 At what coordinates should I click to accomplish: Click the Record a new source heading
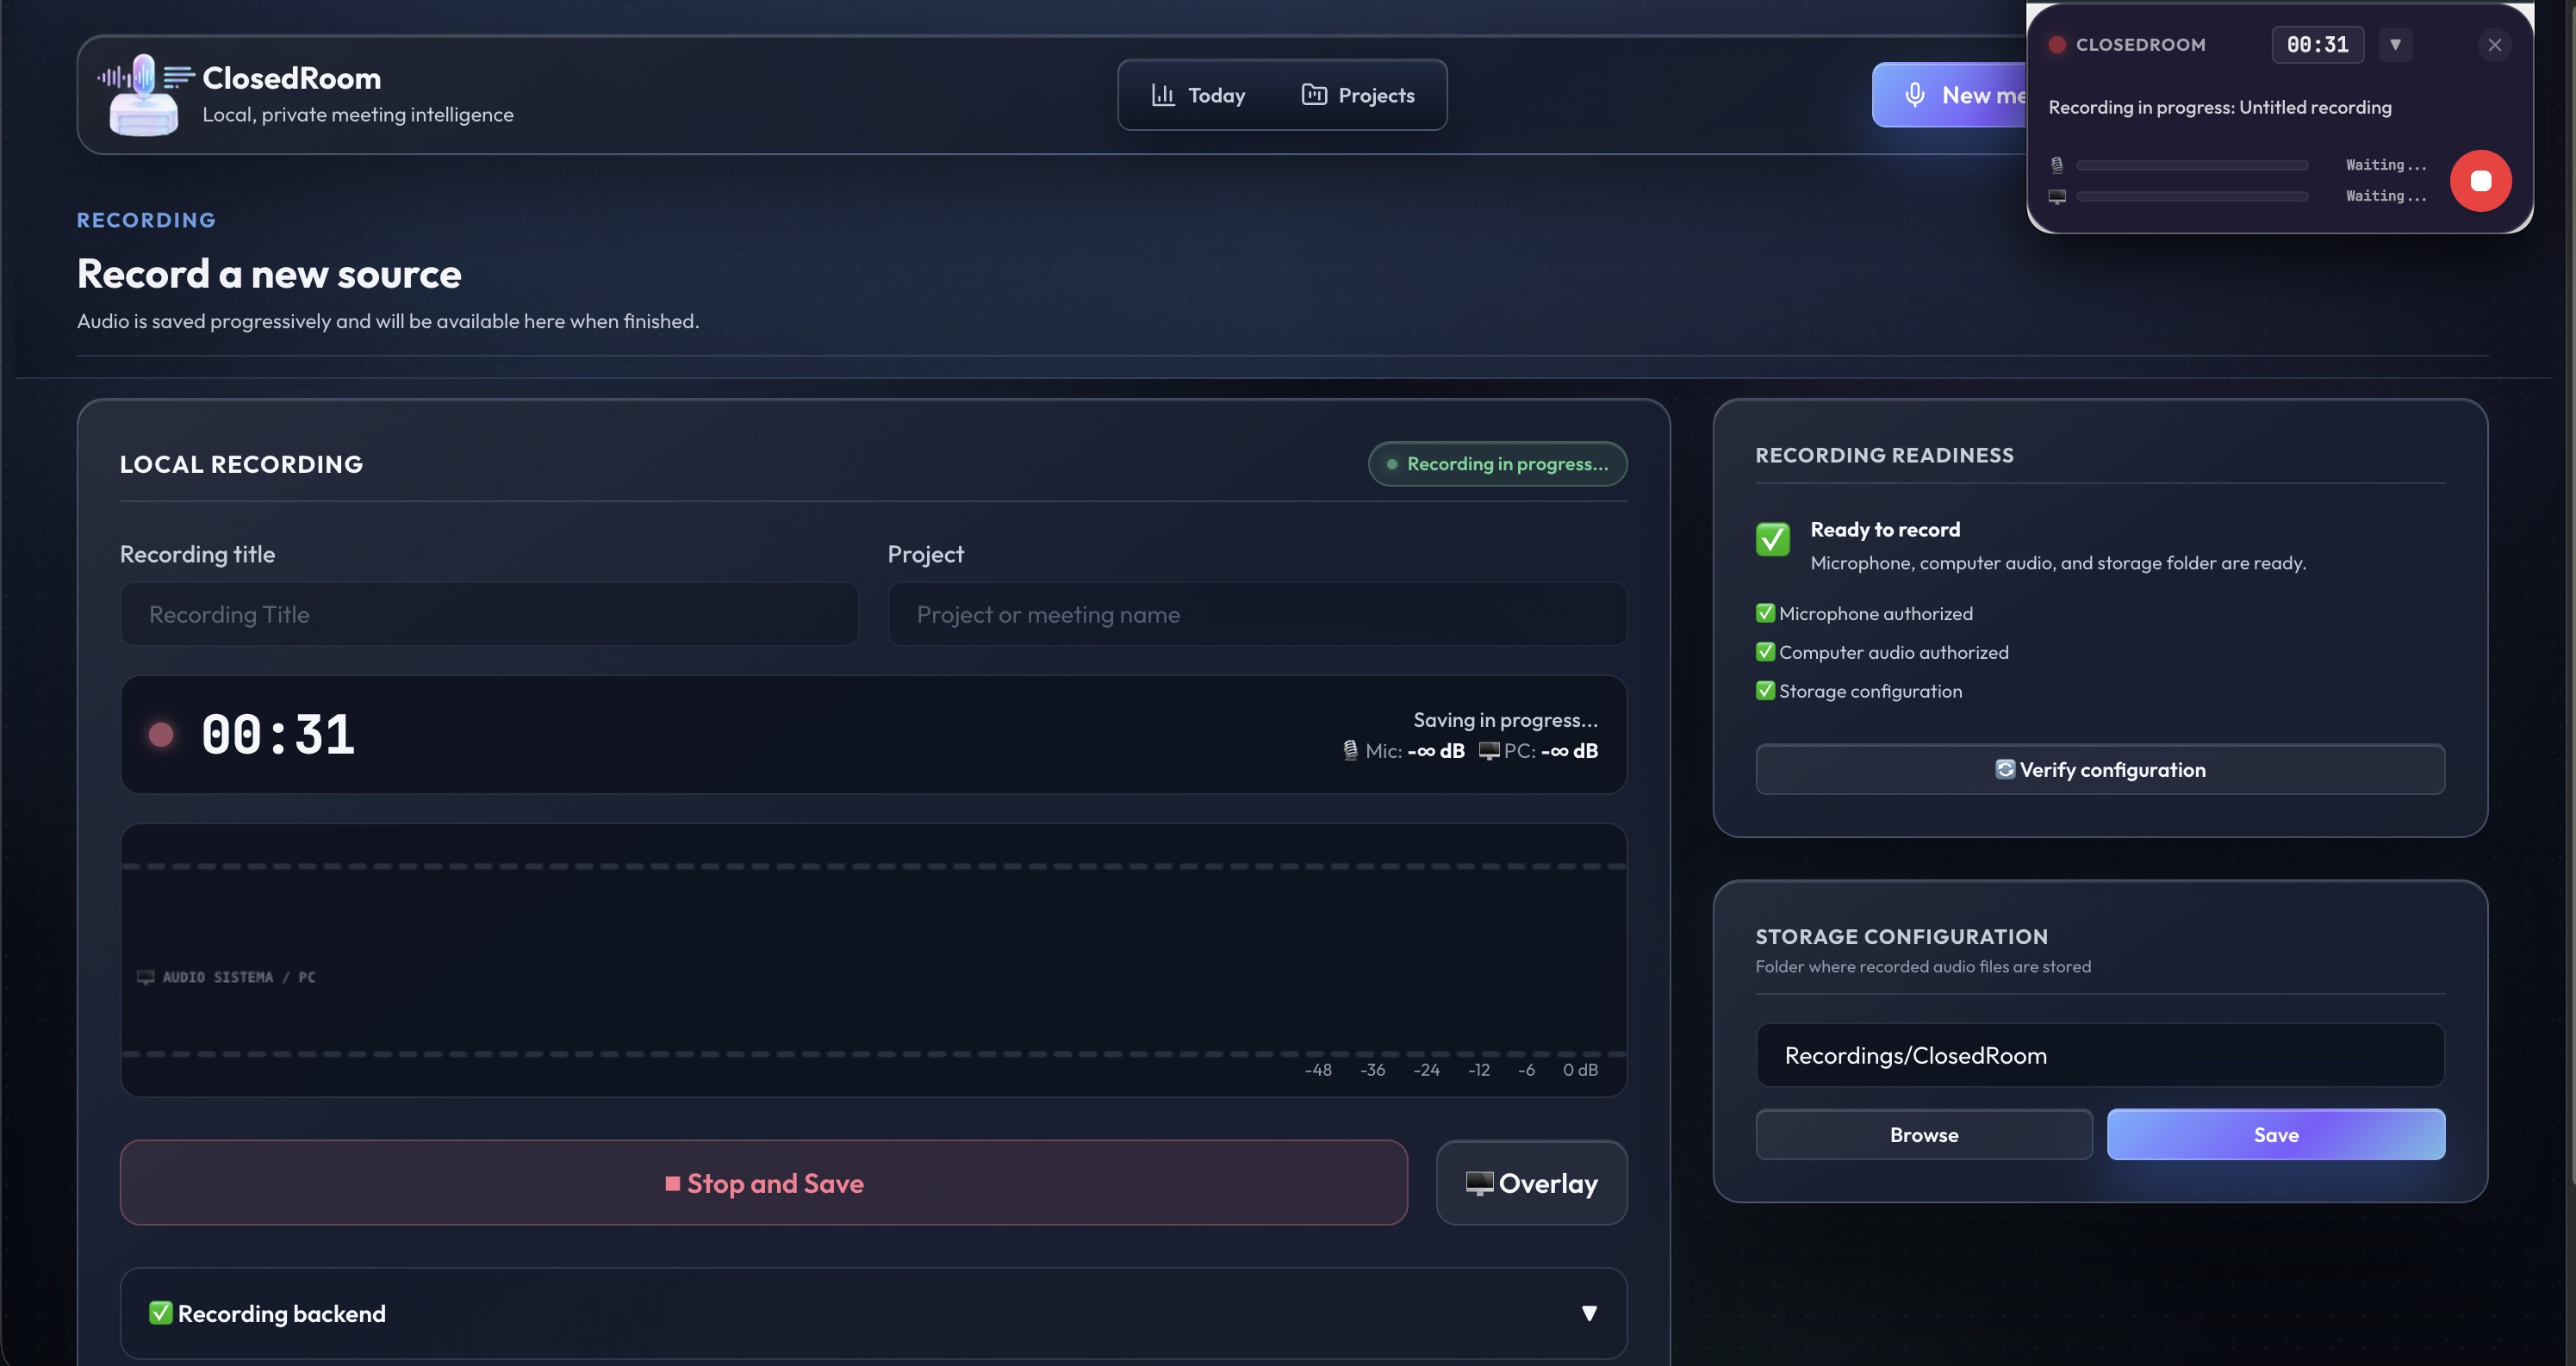point(269,273)
